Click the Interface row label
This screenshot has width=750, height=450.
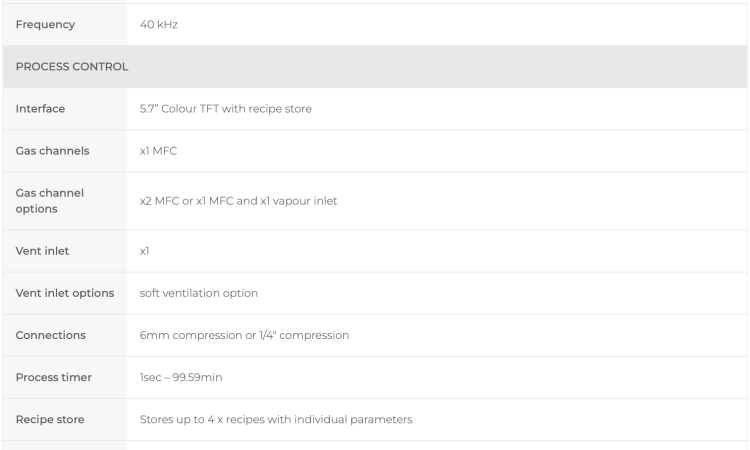click(x=40, y=109)
